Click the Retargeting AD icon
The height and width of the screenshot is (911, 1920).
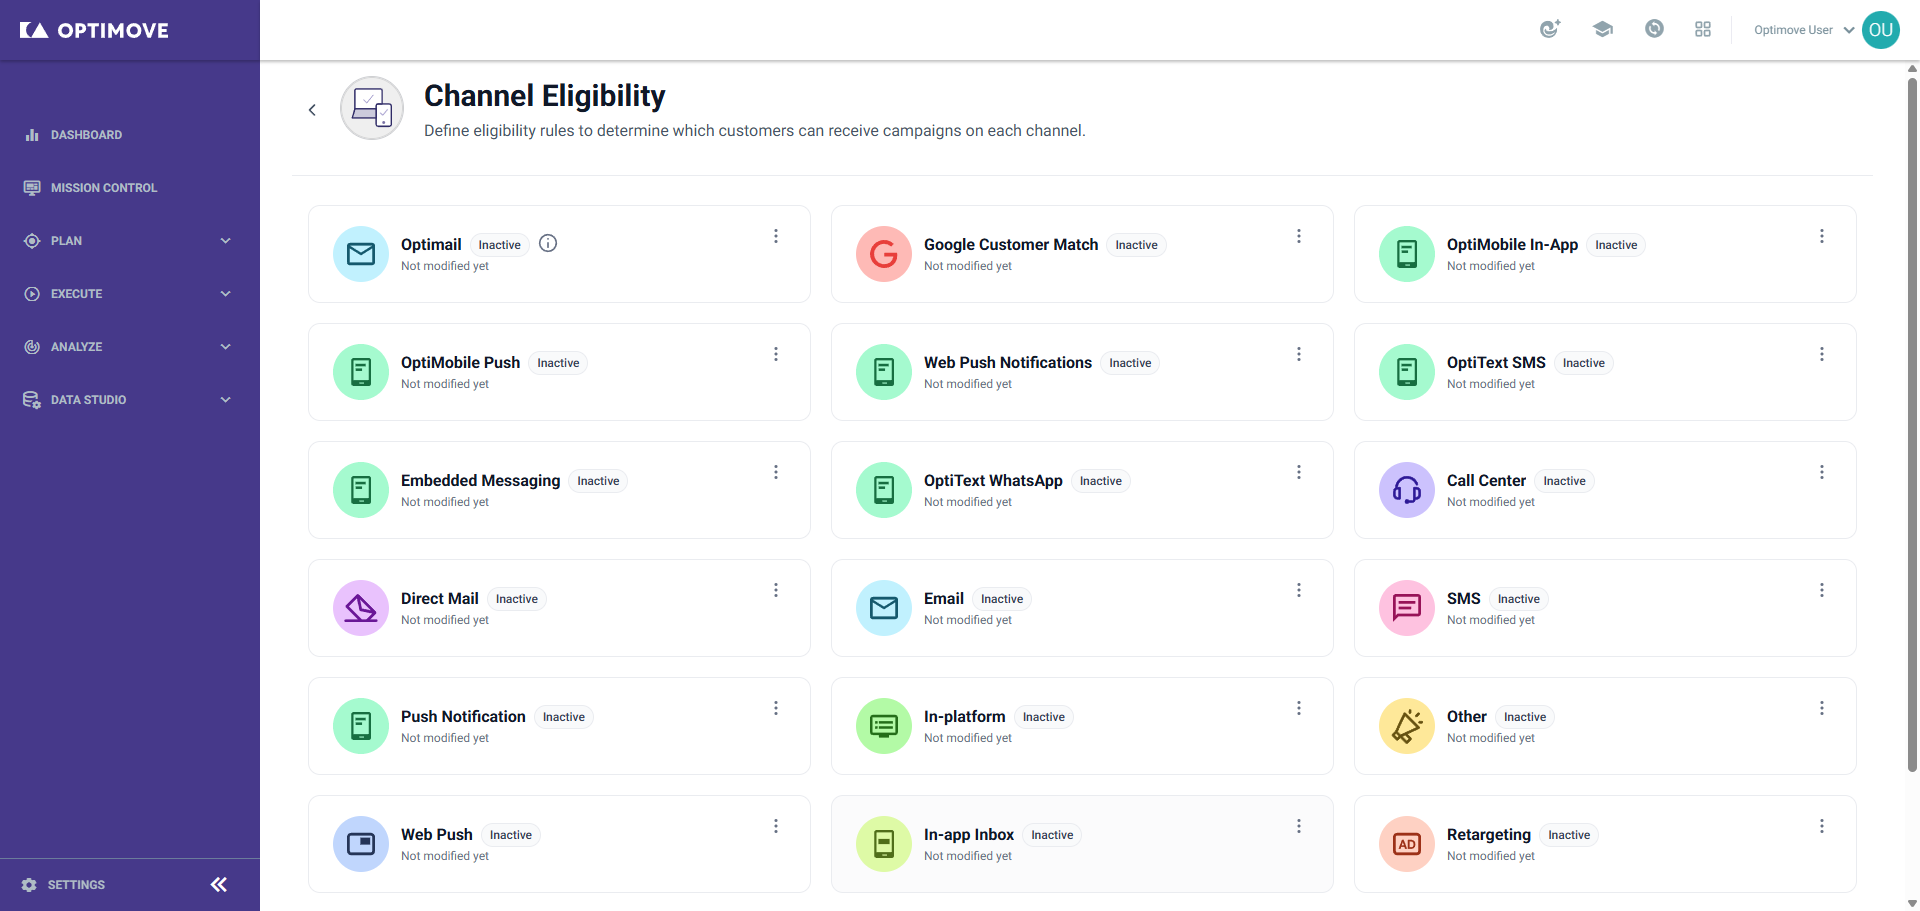(1407, 844)
